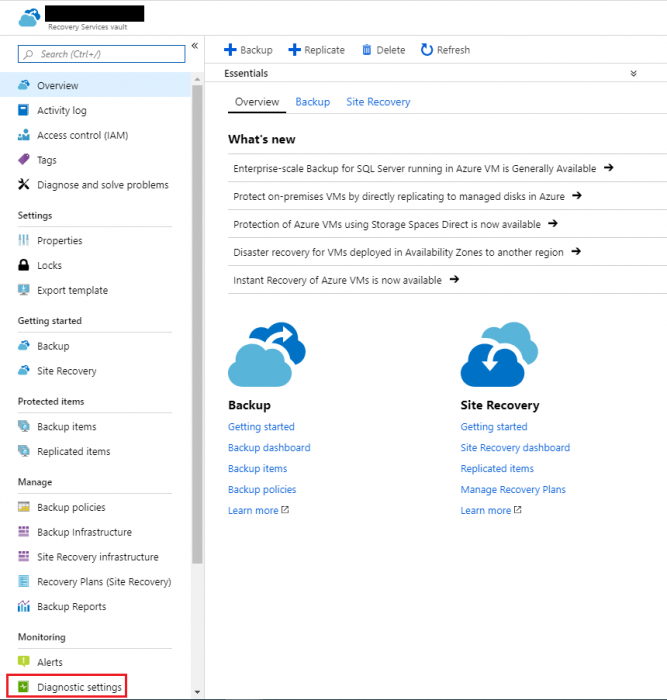Open the Backup dashboard link
667x700 pixels.
pyautogui.click(x=269, y=447)
